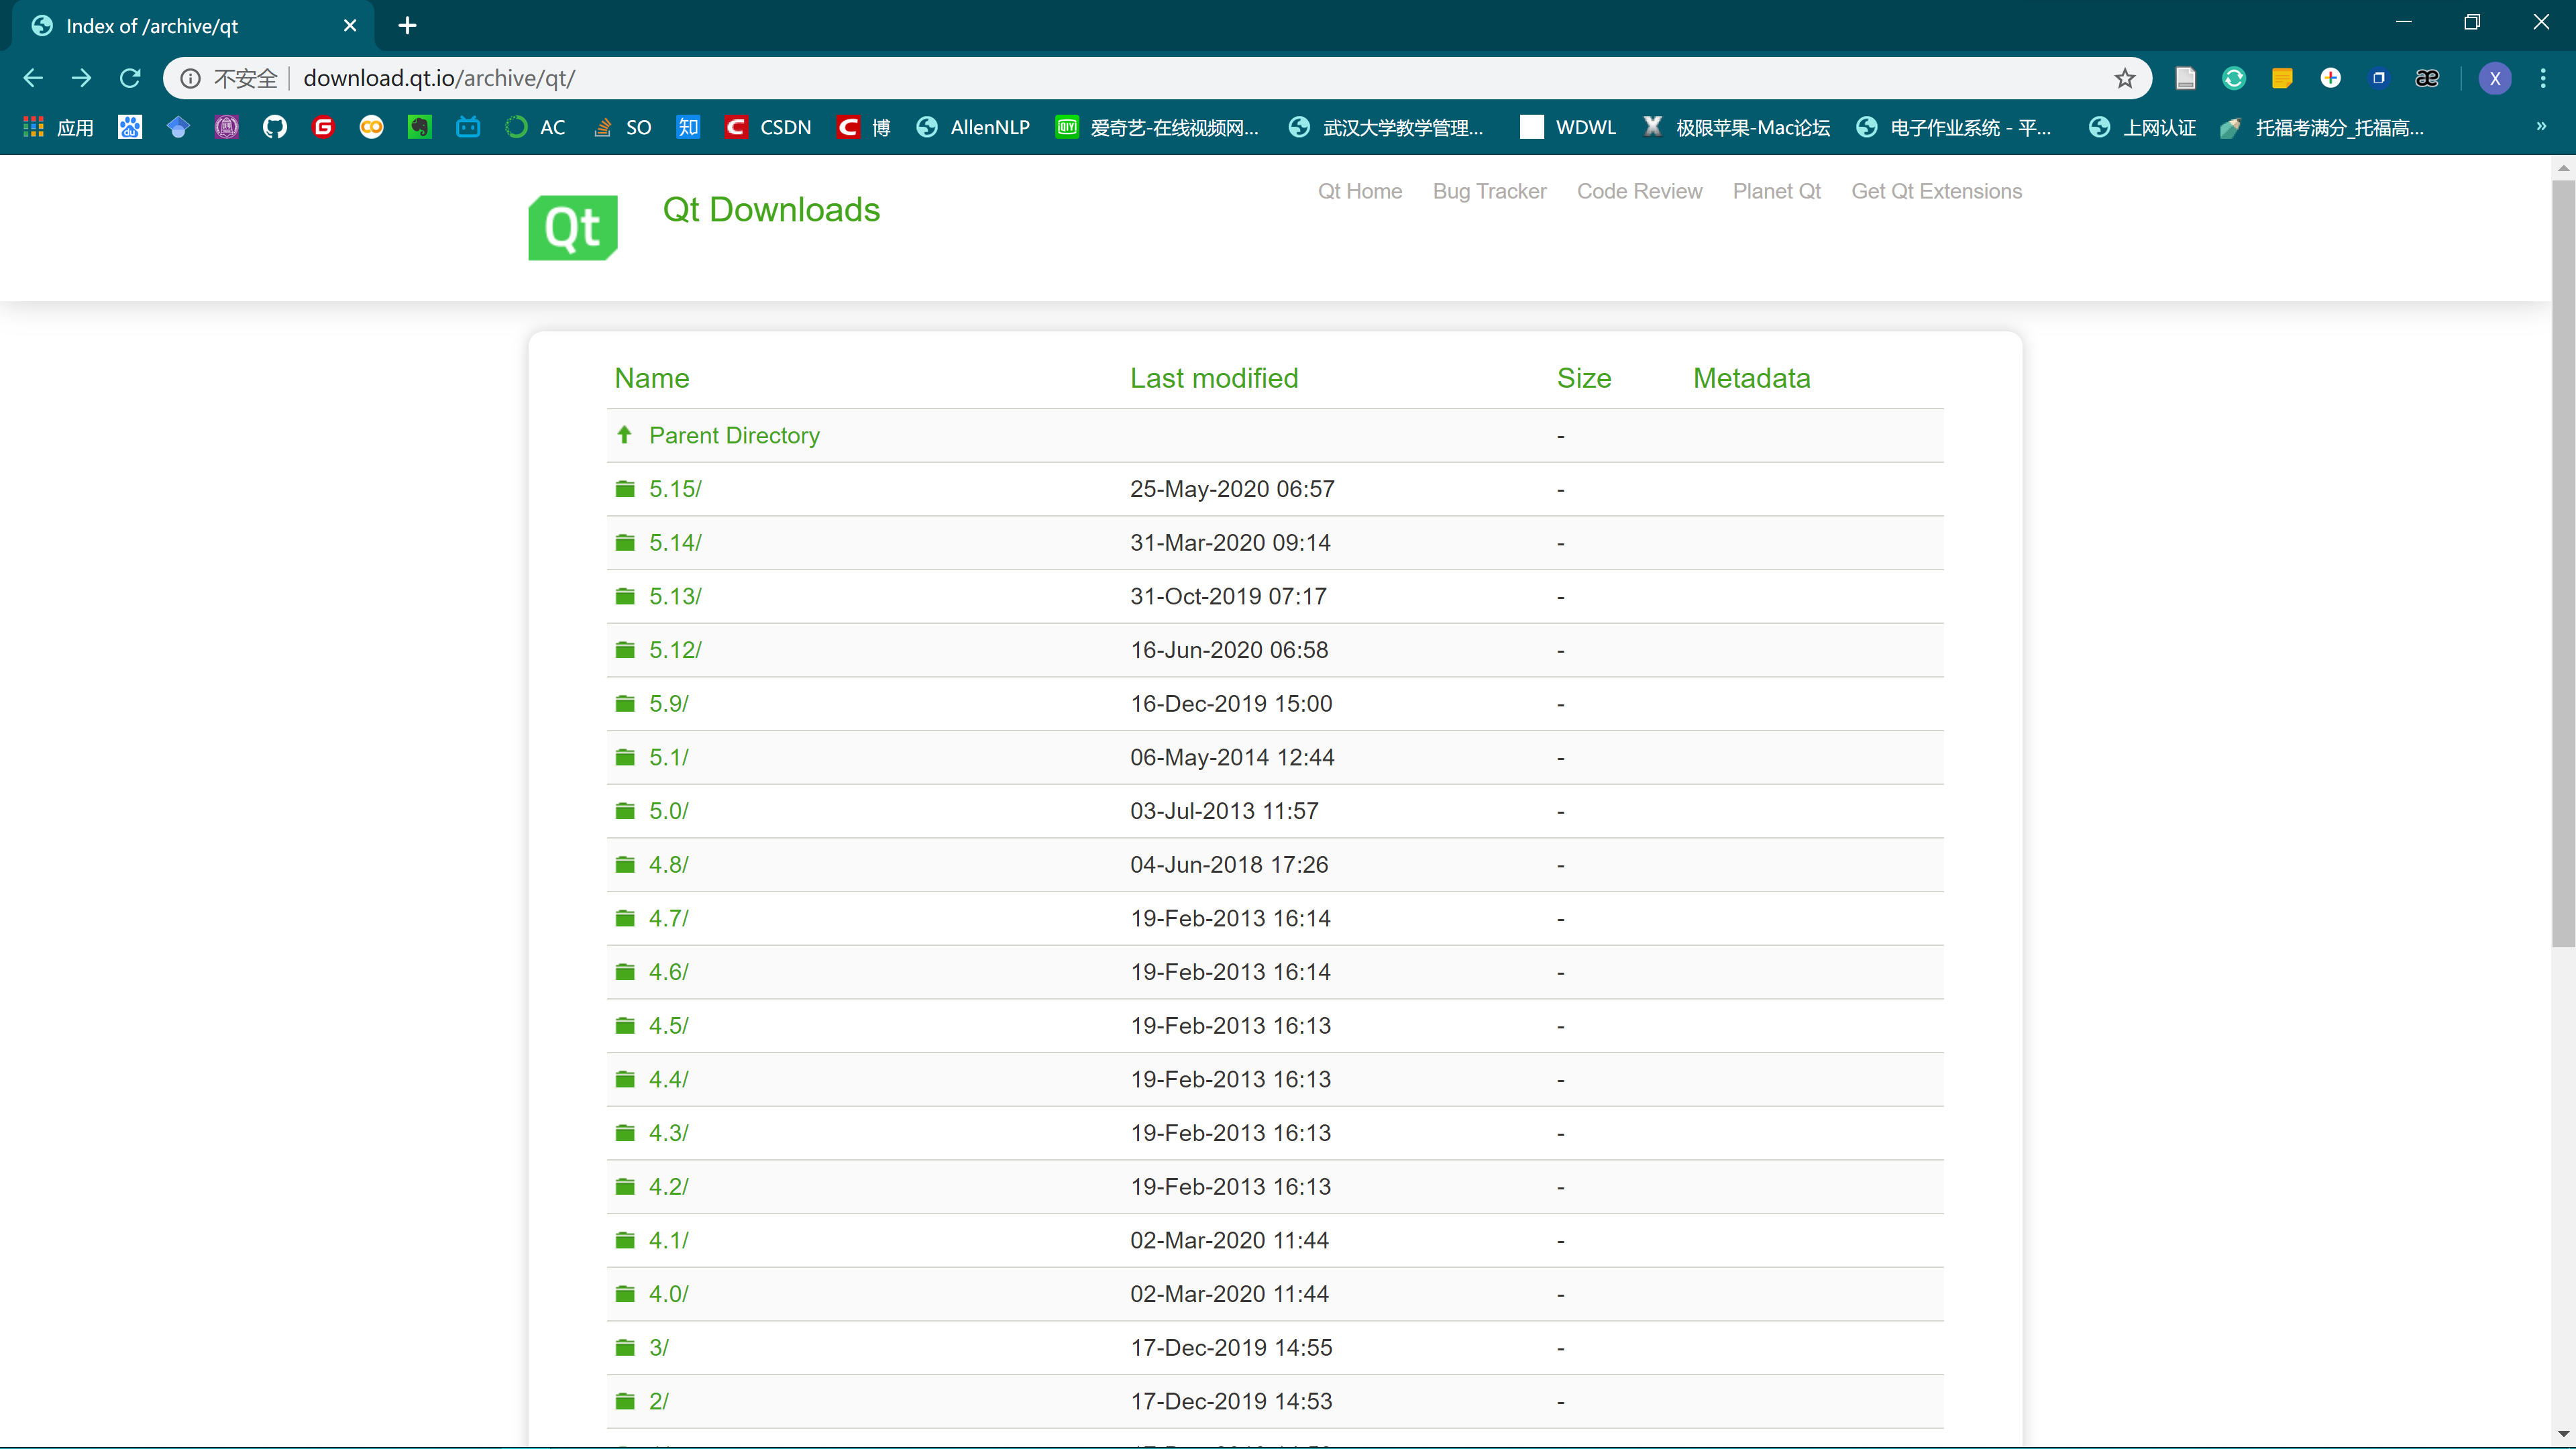
Task: Open the 5.12/ directory link
Action: coord(675,650)
